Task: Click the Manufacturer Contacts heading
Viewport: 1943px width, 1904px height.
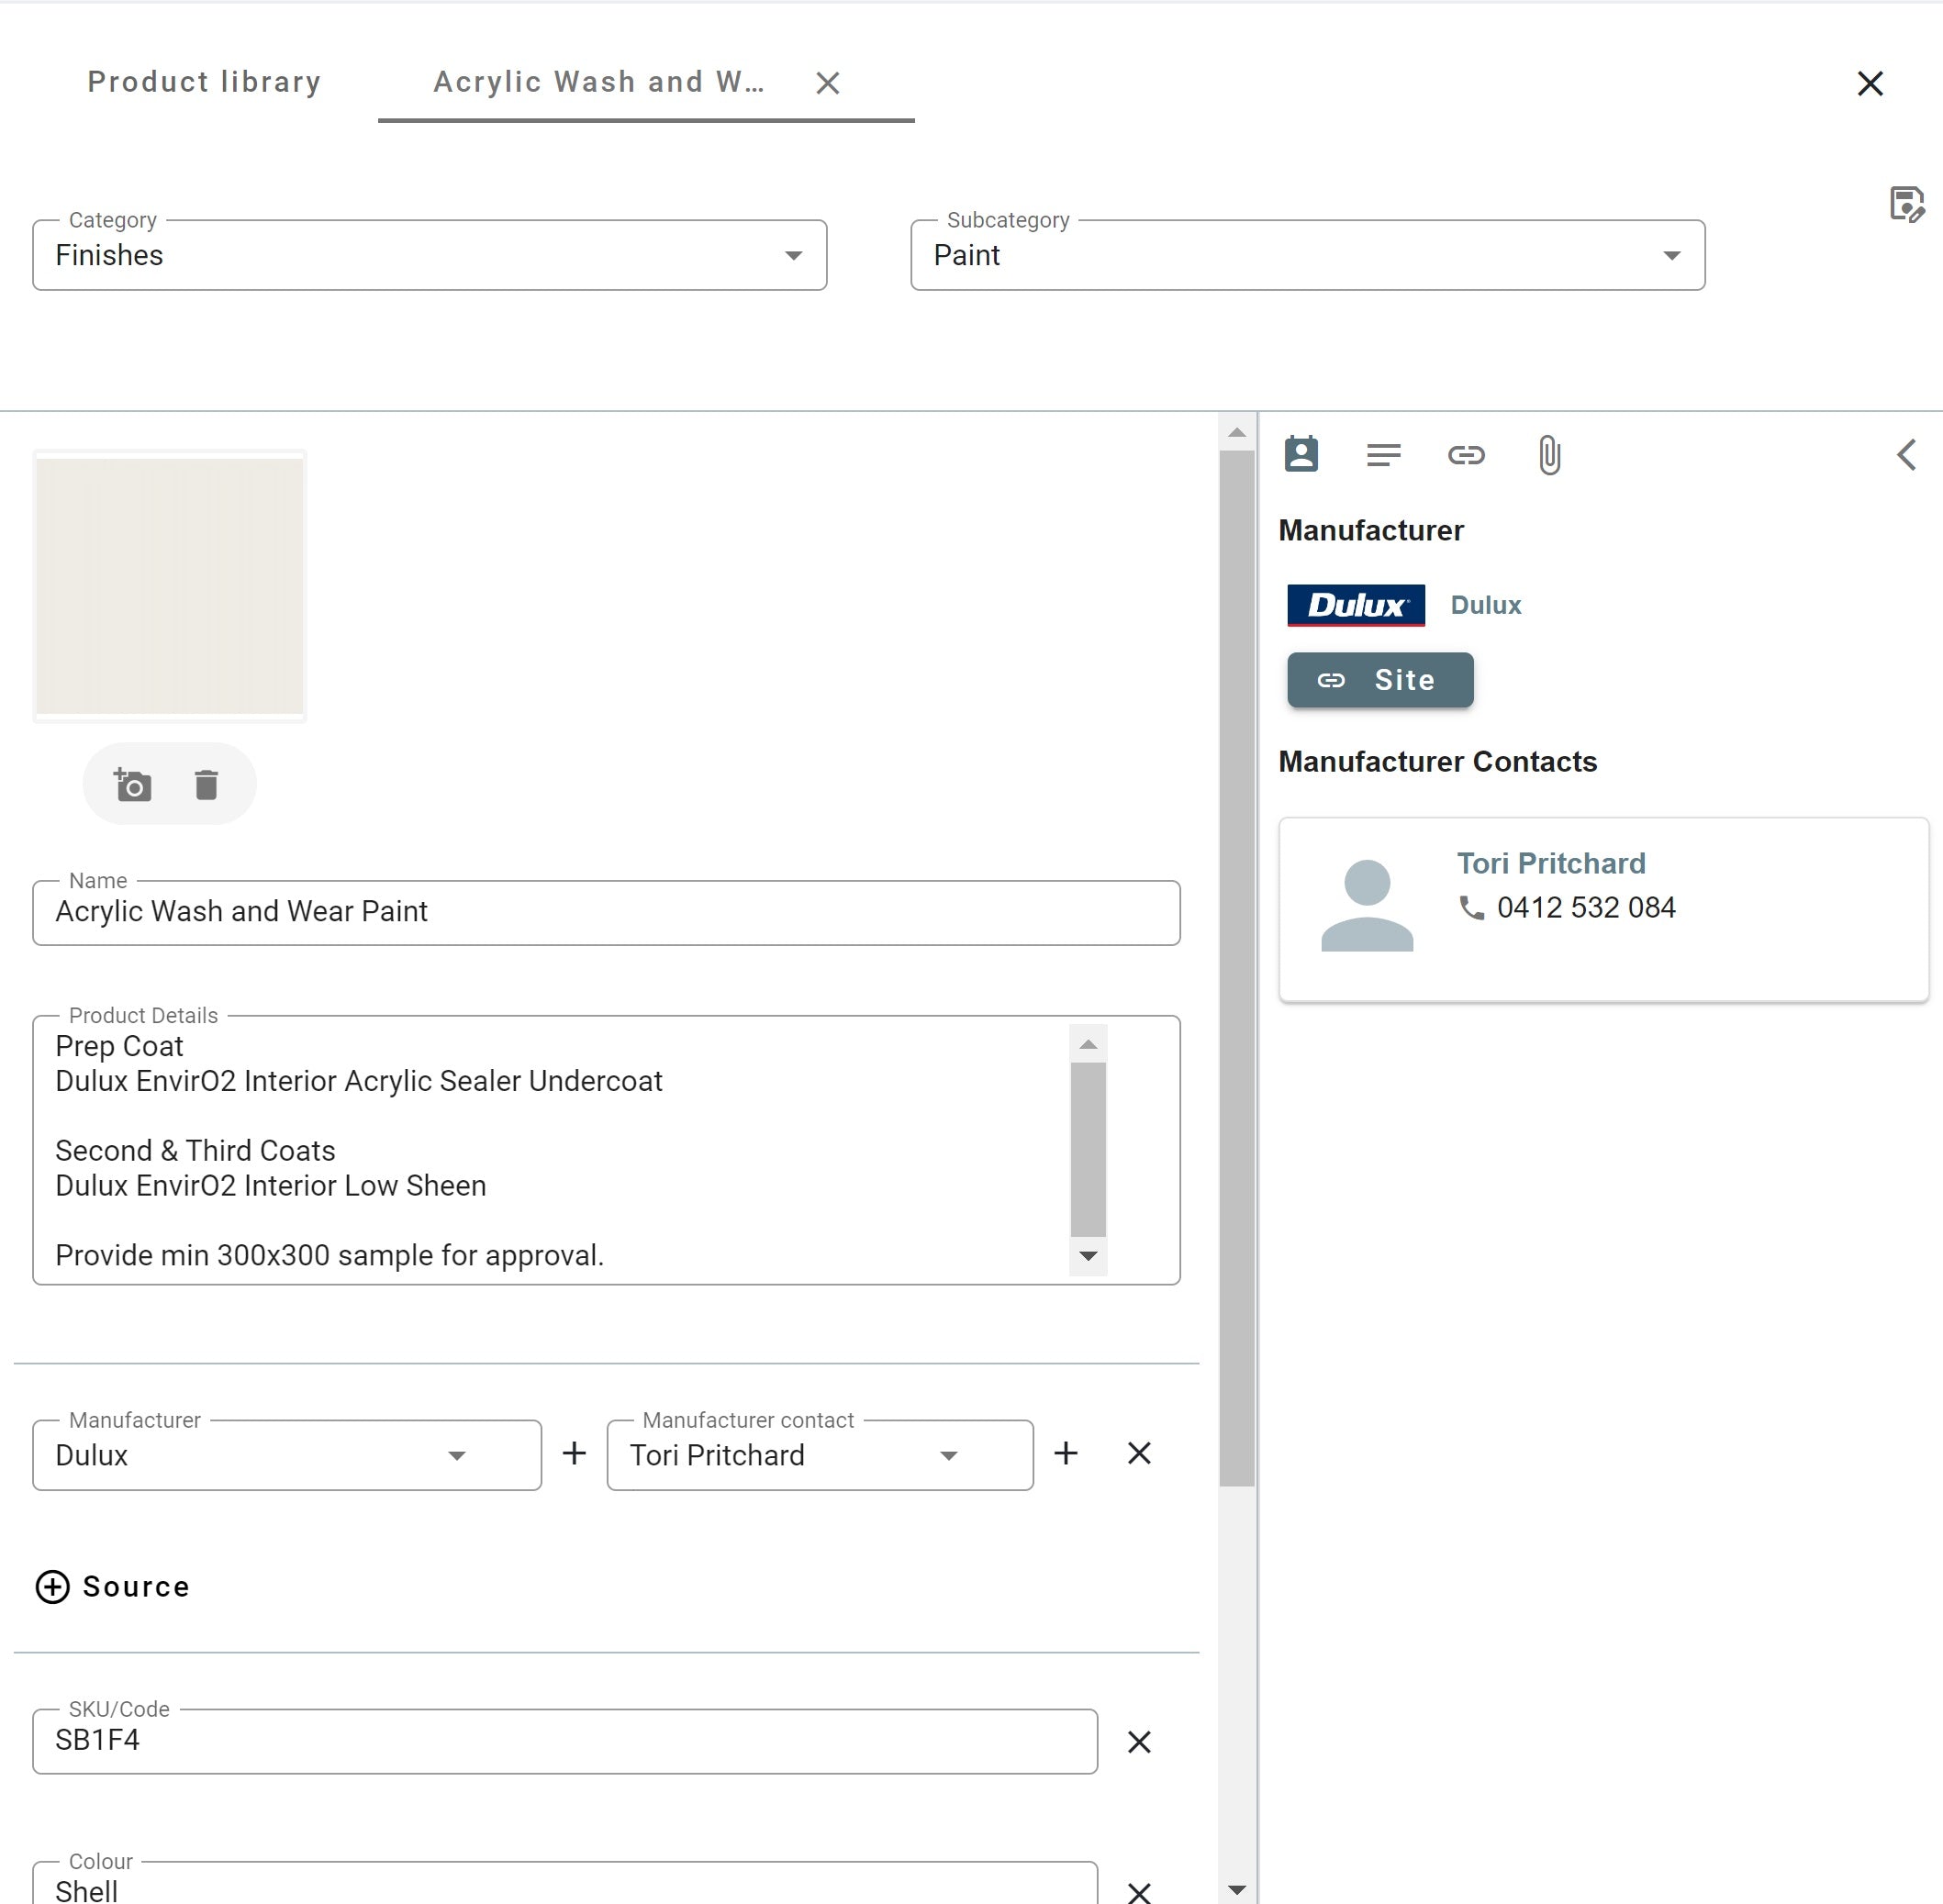Action: coord(1437,762)
